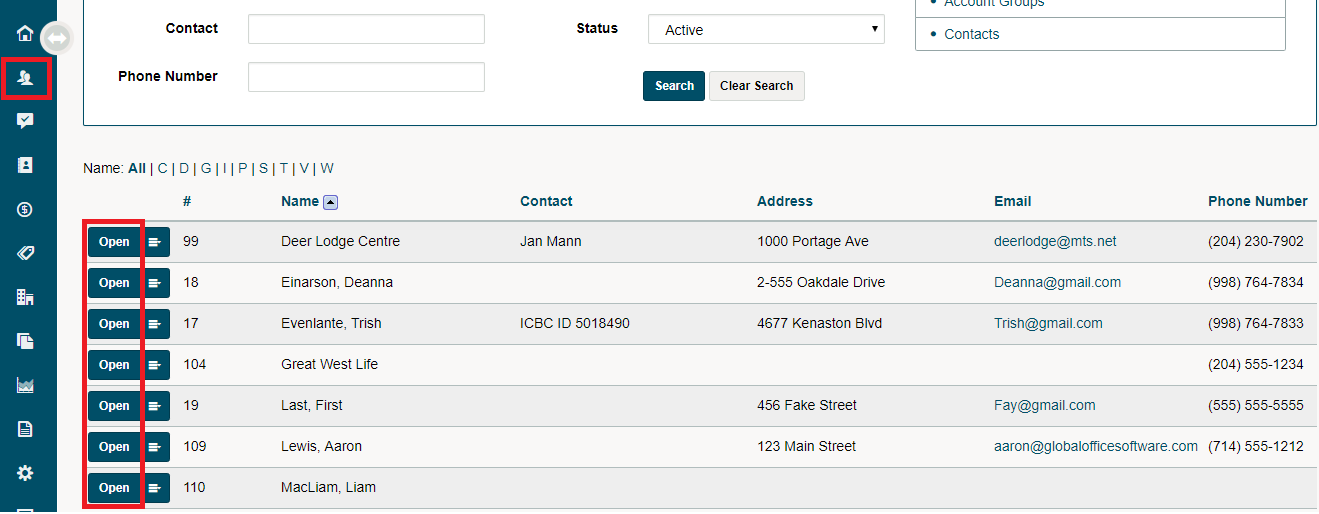1319x514 pixels.
Task: Click the chat checkmark sidebar icon
Action: [26, 121]
